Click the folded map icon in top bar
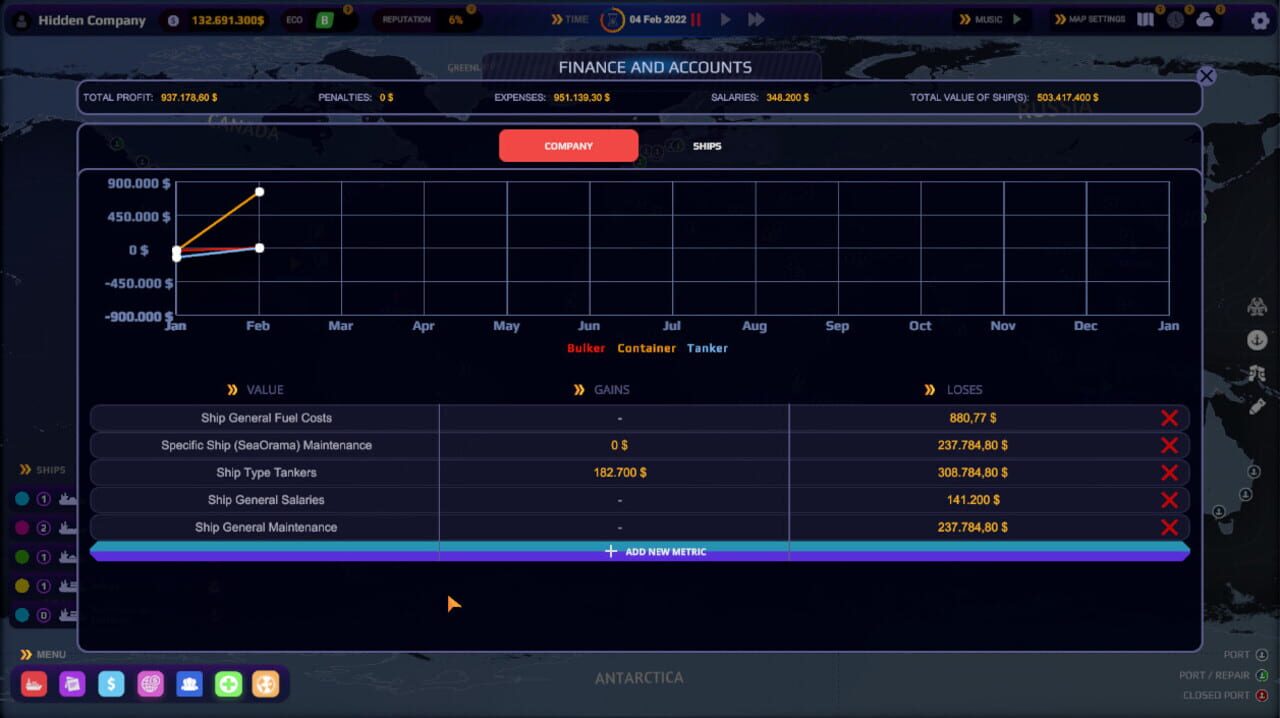The height and width of the screenshot is (718, 1280). point(1145,20)
